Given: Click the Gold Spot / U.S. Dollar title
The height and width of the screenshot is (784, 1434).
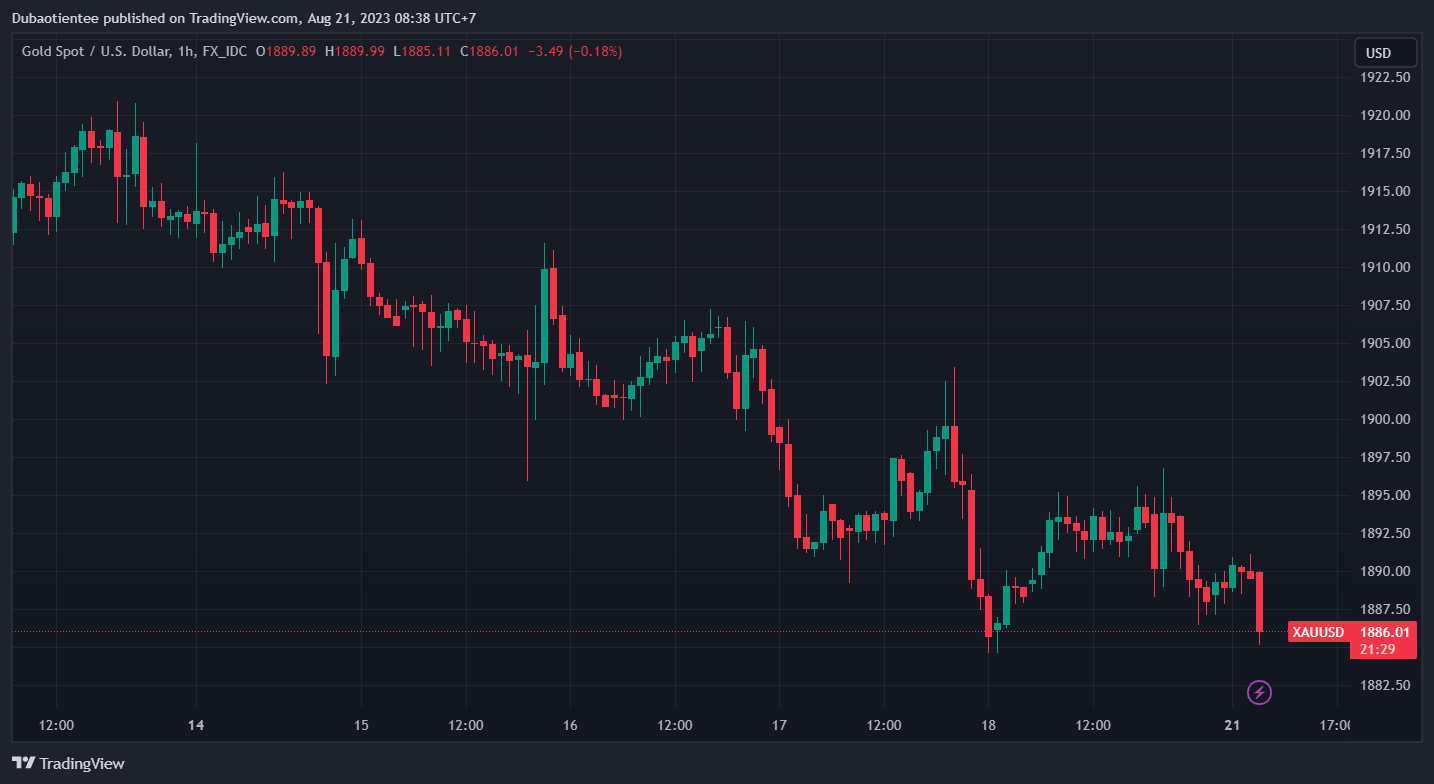Looking at the screenshot, I should [x=96, y=51].
